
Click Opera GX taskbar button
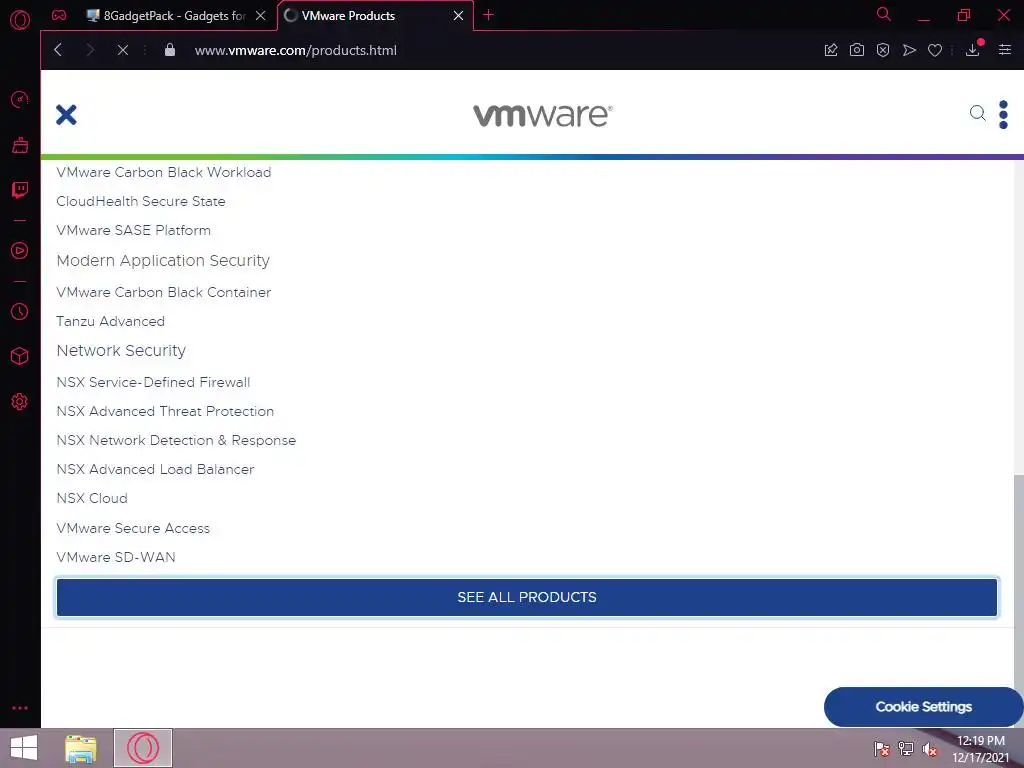[143, 748]
